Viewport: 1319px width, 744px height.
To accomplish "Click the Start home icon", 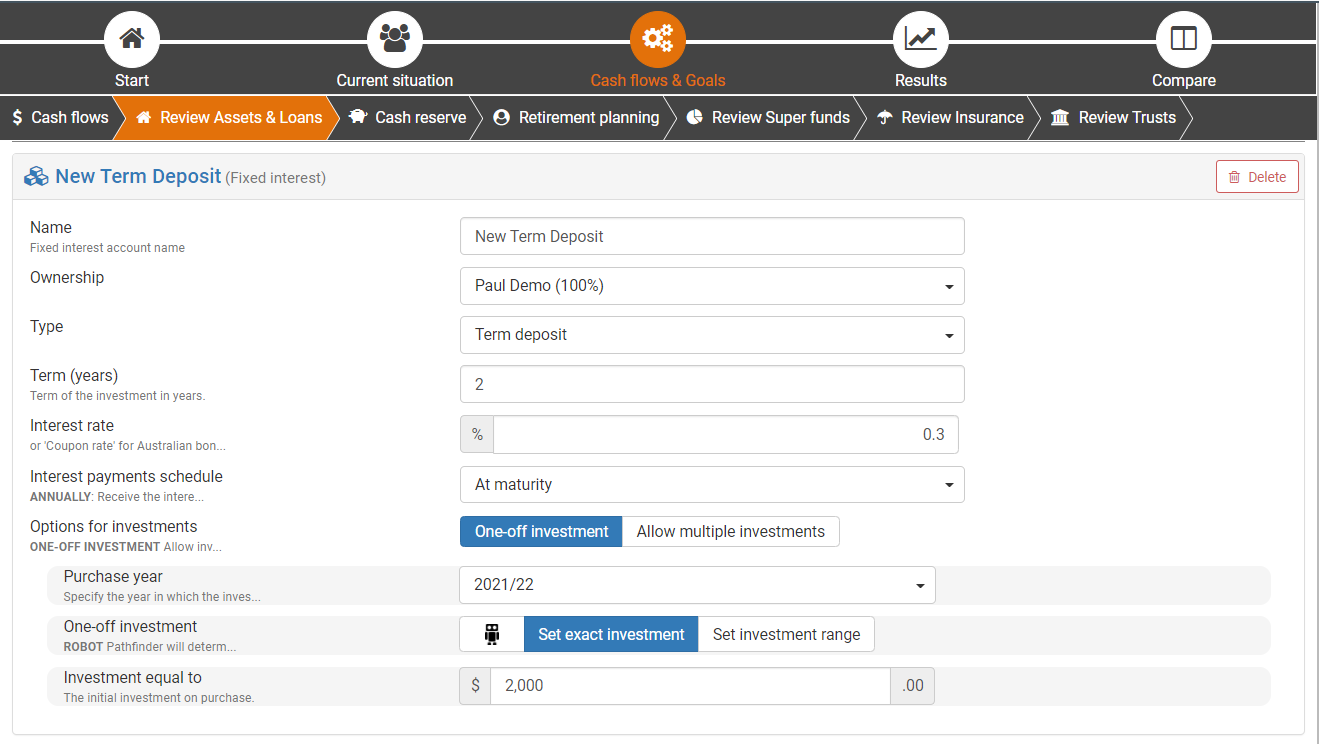I will 132,39.
